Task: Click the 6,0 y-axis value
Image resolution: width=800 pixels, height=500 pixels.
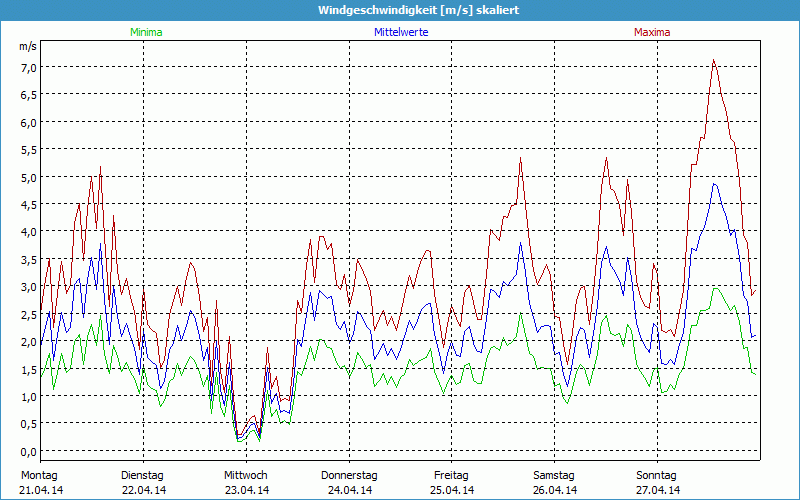Action: (x=28, y=123)
